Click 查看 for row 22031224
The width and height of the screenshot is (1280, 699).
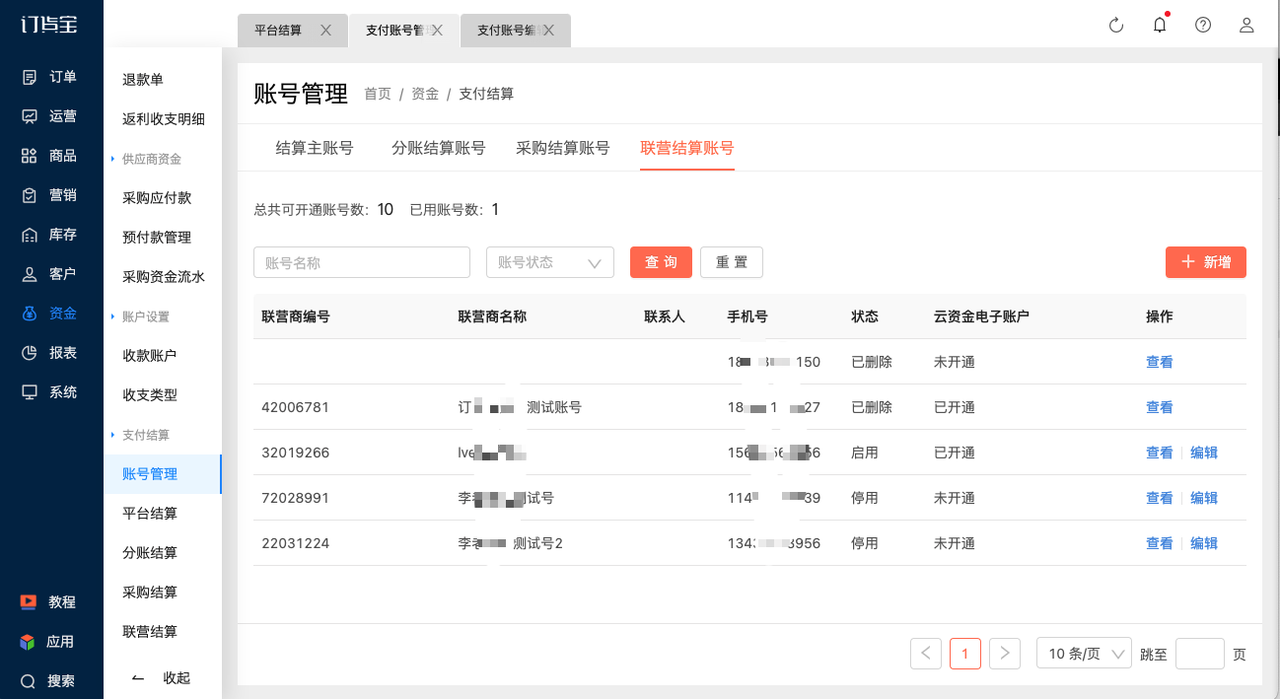pyautogui.click(x=1159, y=543)
